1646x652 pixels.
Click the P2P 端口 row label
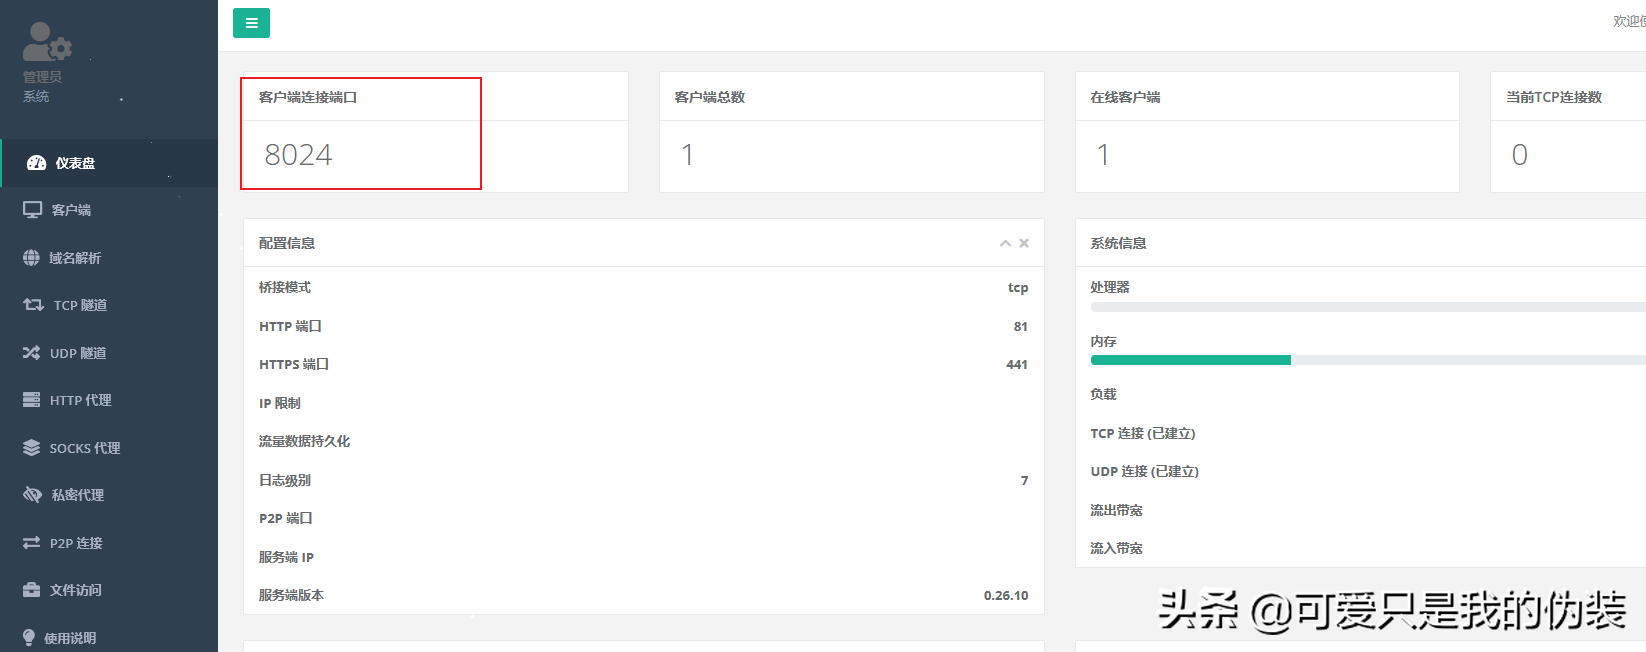pyautogui.click(x=286, y=518)
